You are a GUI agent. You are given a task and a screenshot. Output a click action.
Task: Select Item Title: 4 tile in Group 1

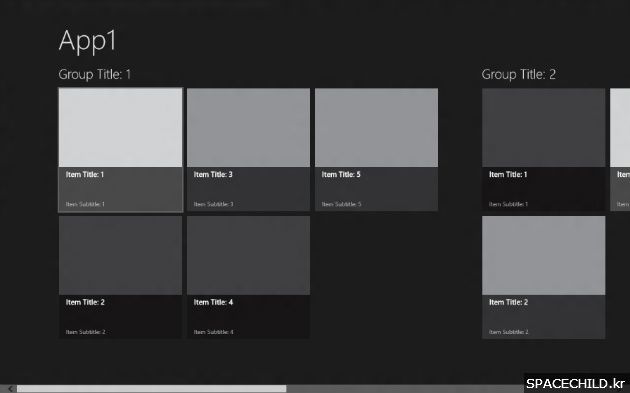tap(248, 277)
